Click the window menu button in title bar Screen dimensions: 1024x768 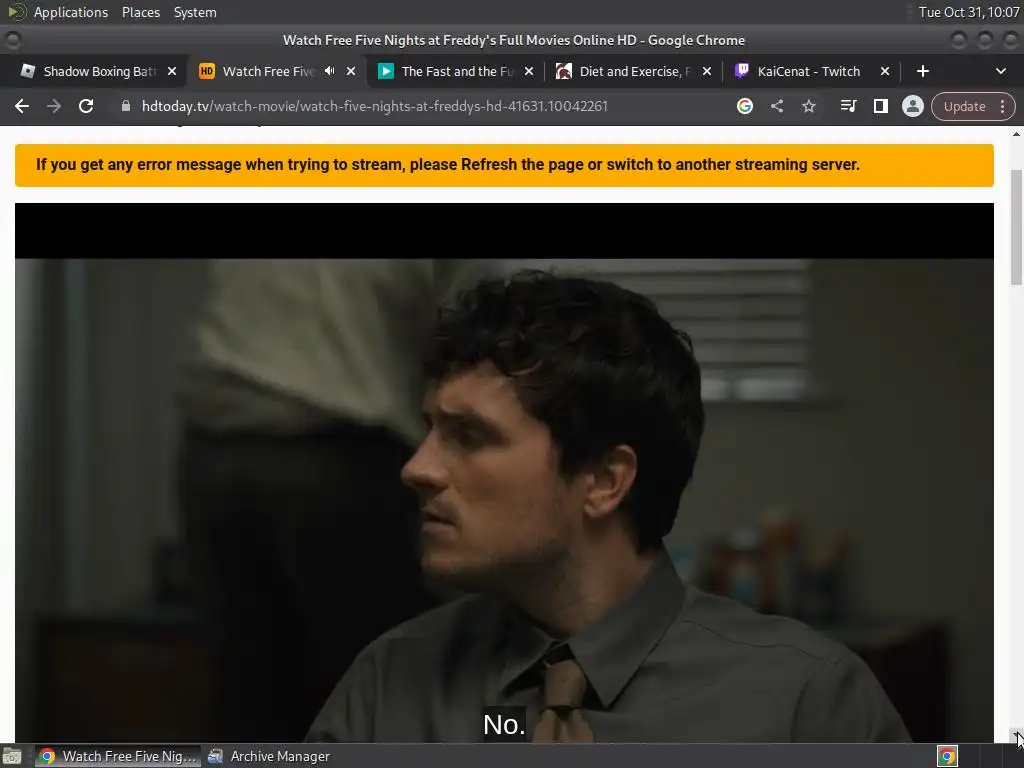tap(13, 40)
